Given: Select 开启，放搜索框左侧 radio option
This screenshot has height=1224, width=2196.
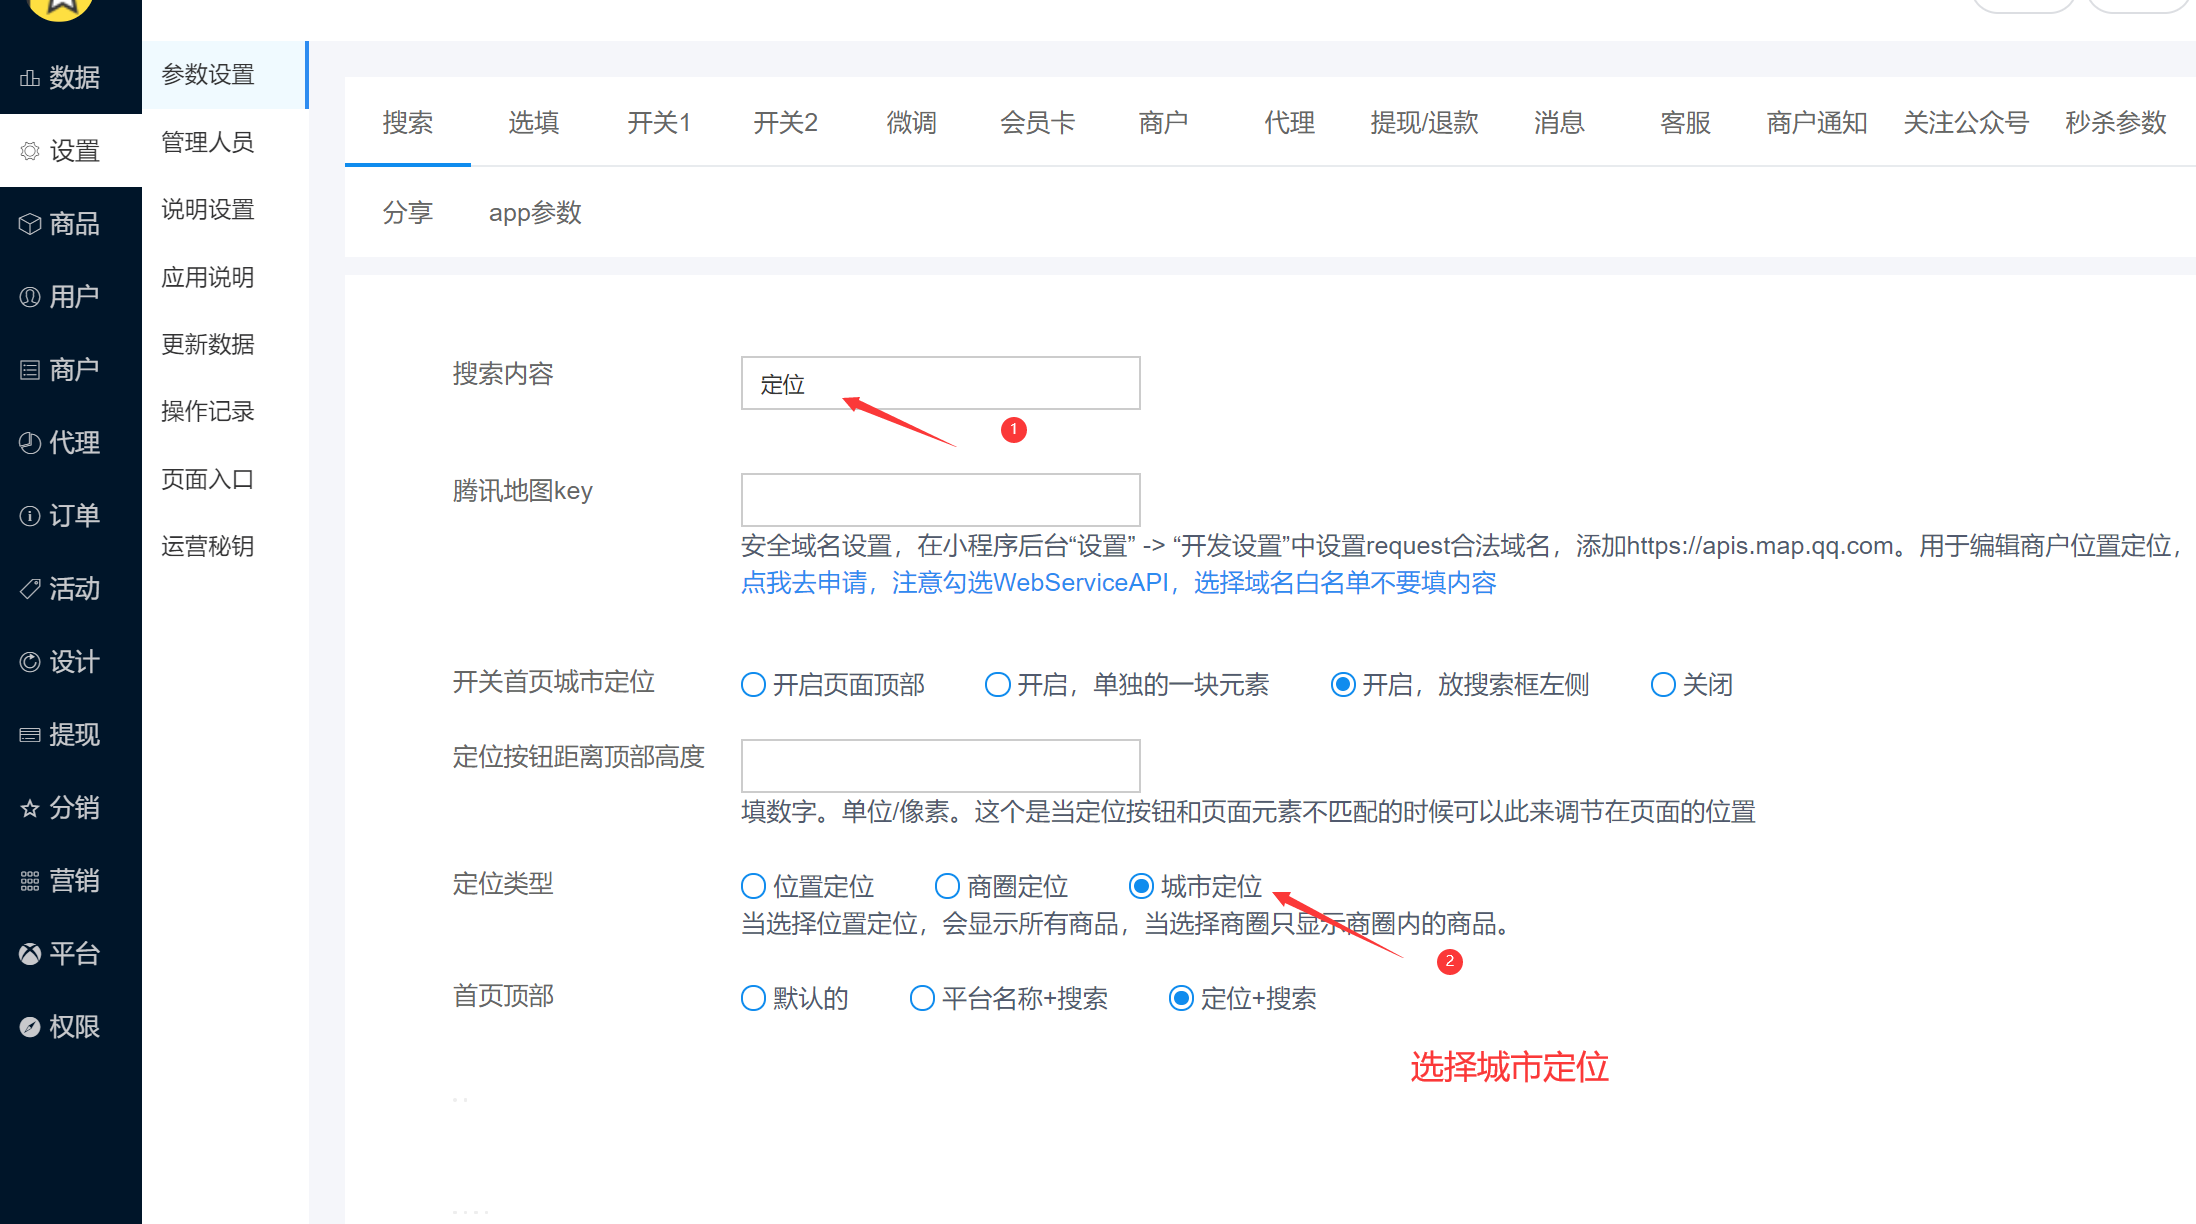Looking at the screenshot, I should 1343,685.
